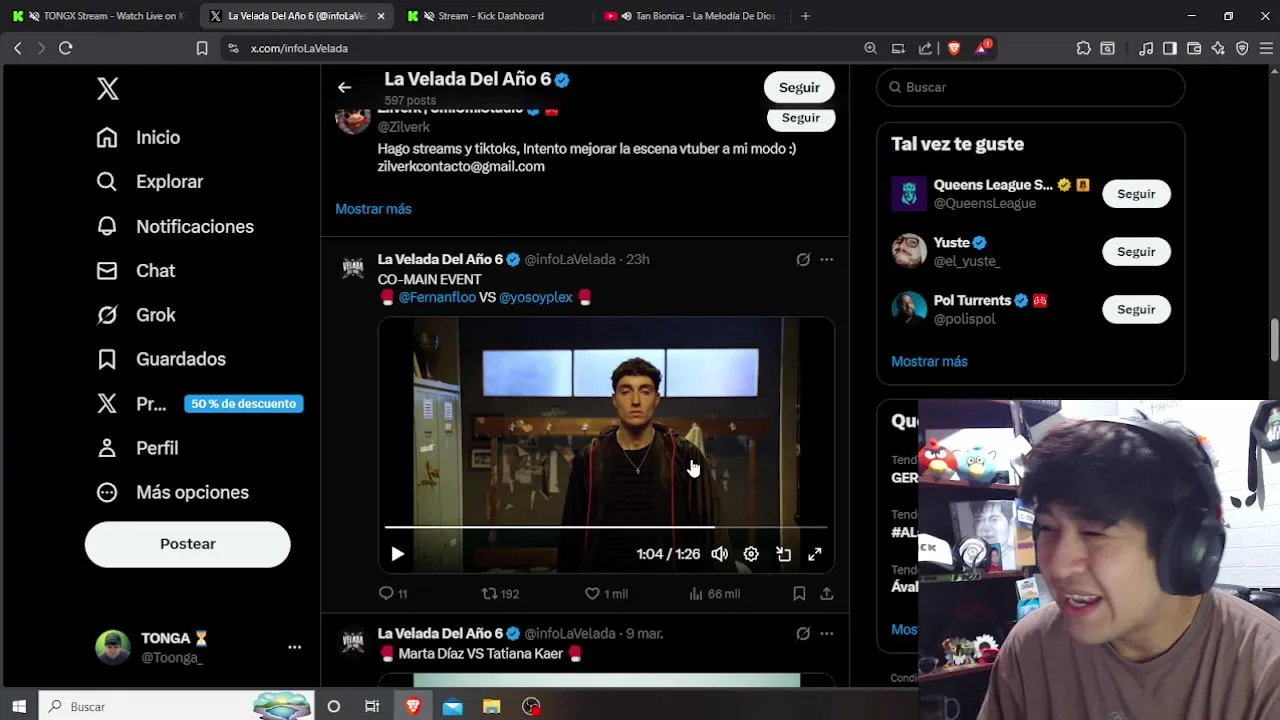This screenshot has height=720, width=1280.
Task: Mute the video with speaker icon
Action: point(720,554)
